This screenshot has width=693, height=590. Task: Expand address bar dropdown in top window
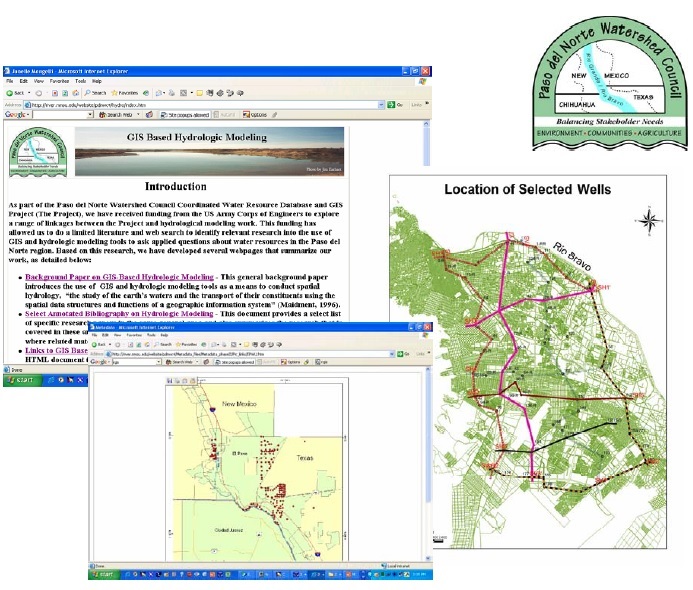[x=381, y=105]
